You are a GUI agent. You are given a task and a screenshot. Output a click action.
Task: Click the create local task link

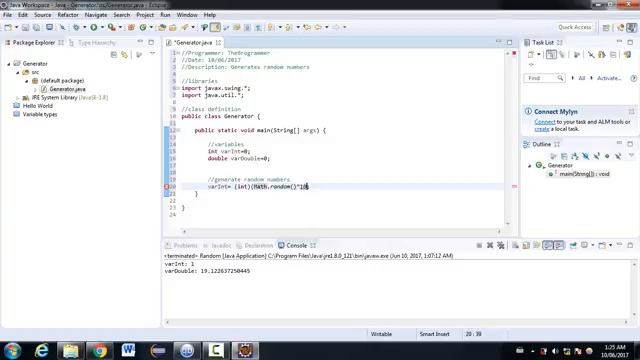click(x=542, y=129)
